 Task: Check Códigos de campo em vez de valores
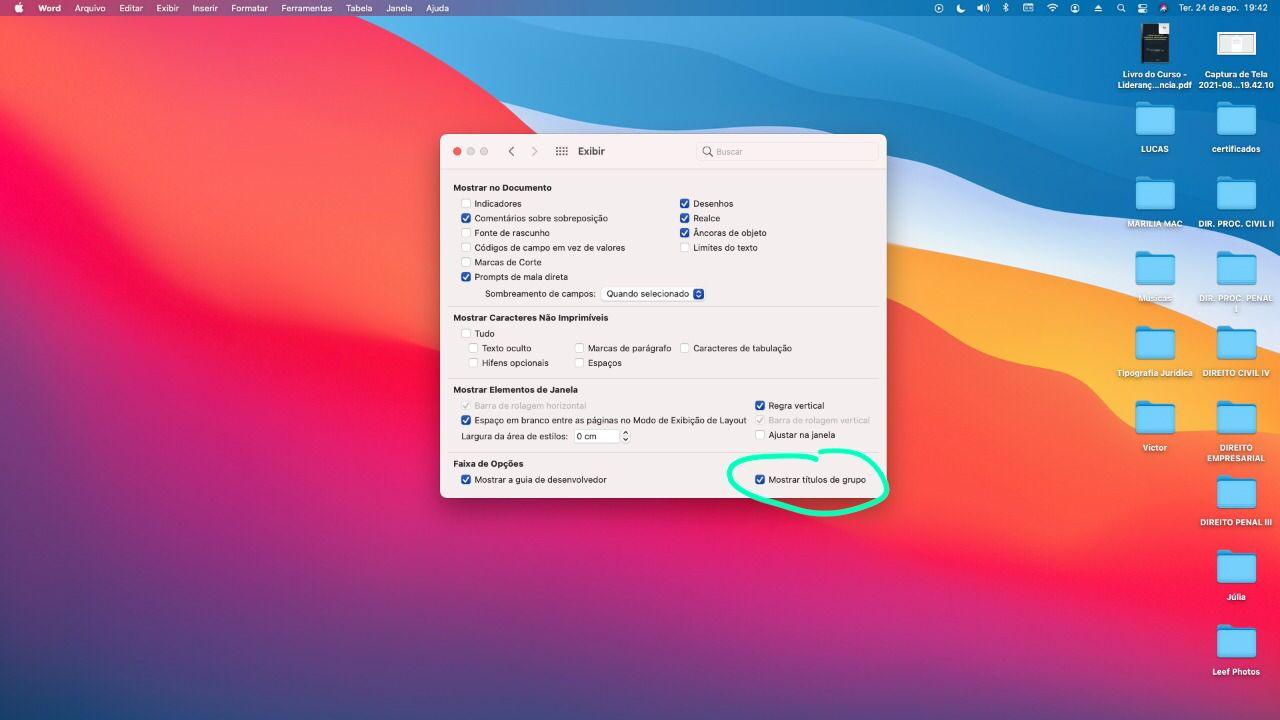tap(466, 248)
